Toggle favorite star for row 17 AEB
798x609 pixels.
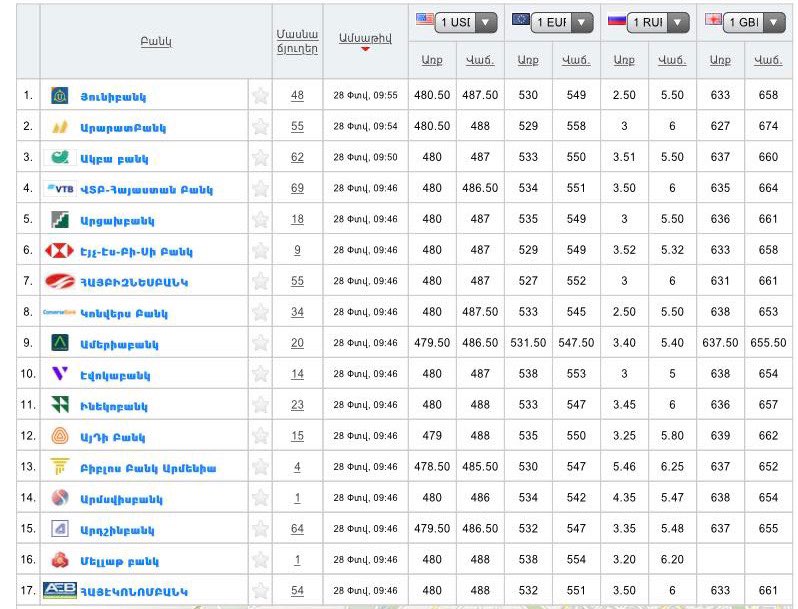260,591
